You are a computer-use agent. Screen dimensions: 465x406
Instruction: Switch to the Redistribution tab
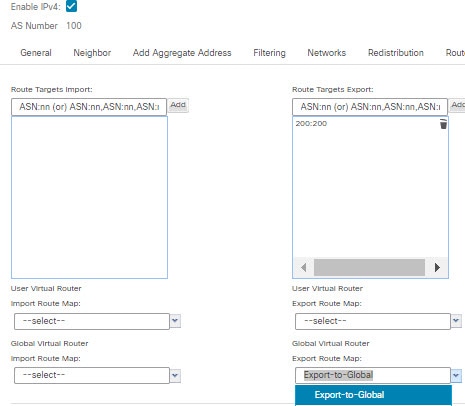[396, 53]
